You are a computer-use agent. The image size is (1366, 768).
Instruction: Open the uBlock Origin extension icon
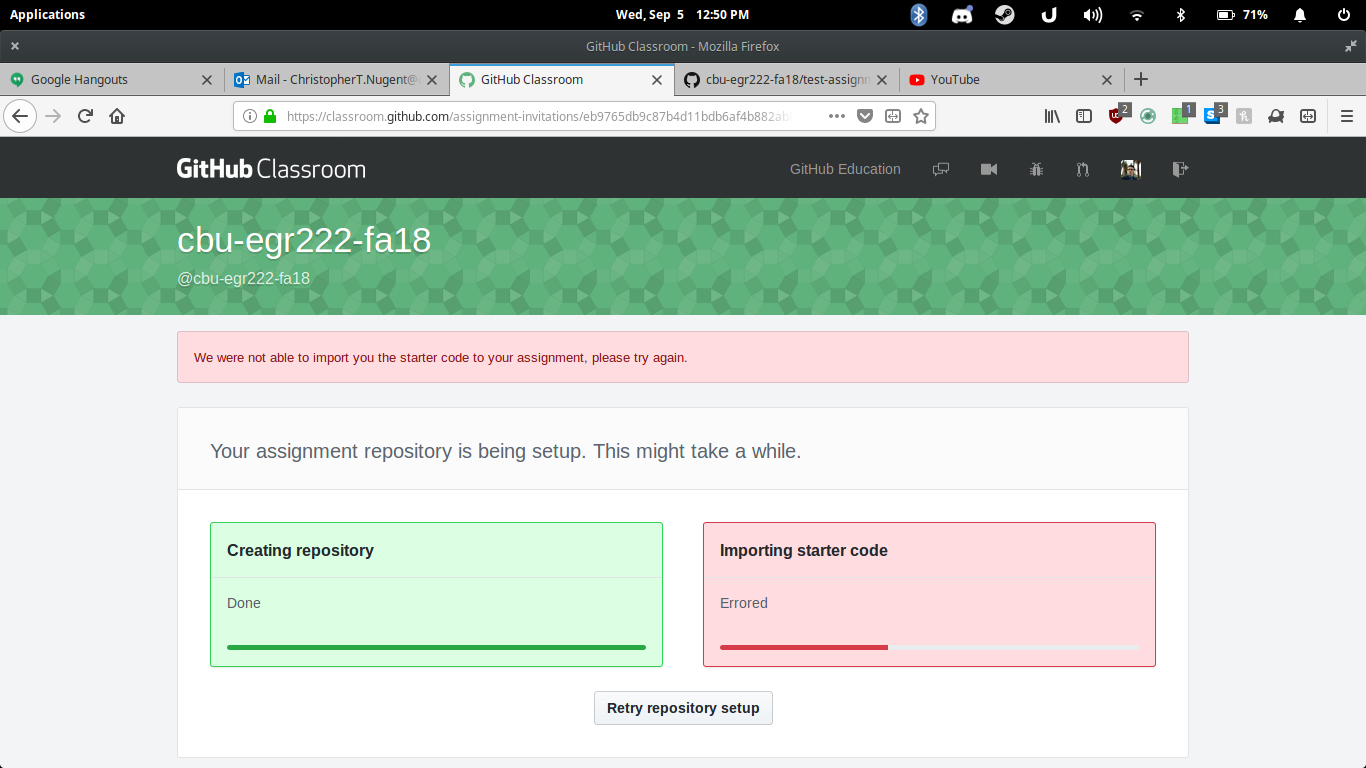click(1116, 116)
